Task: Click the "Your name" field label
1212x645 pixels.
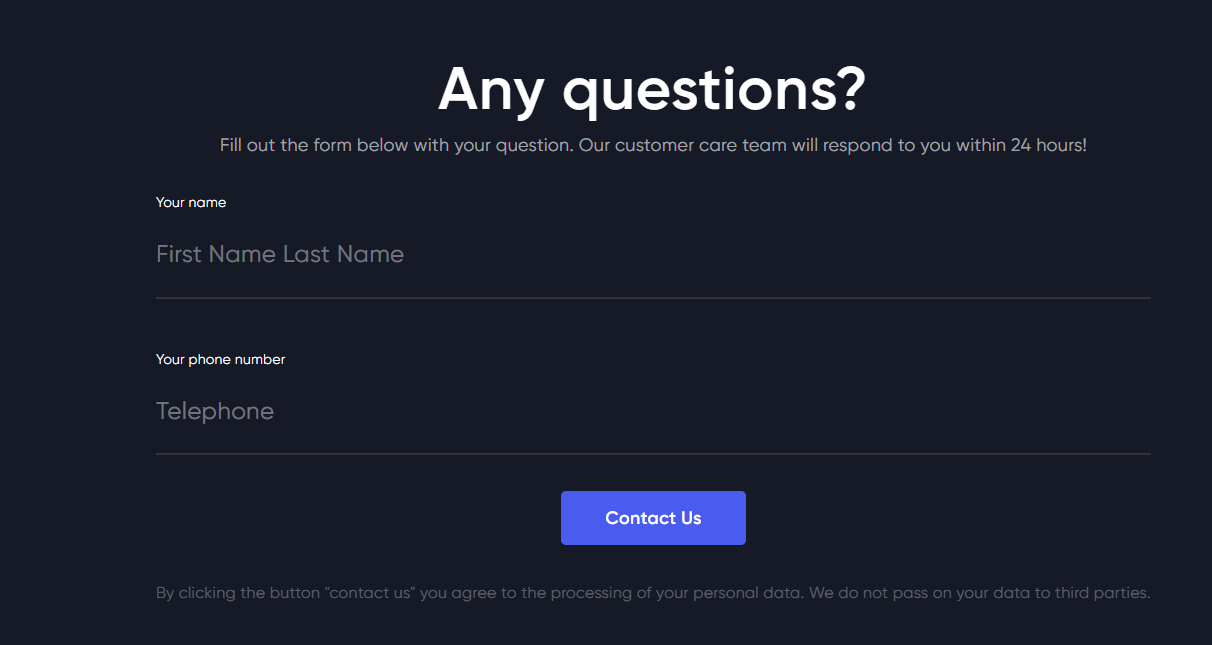Action: [x=191, y=202]
